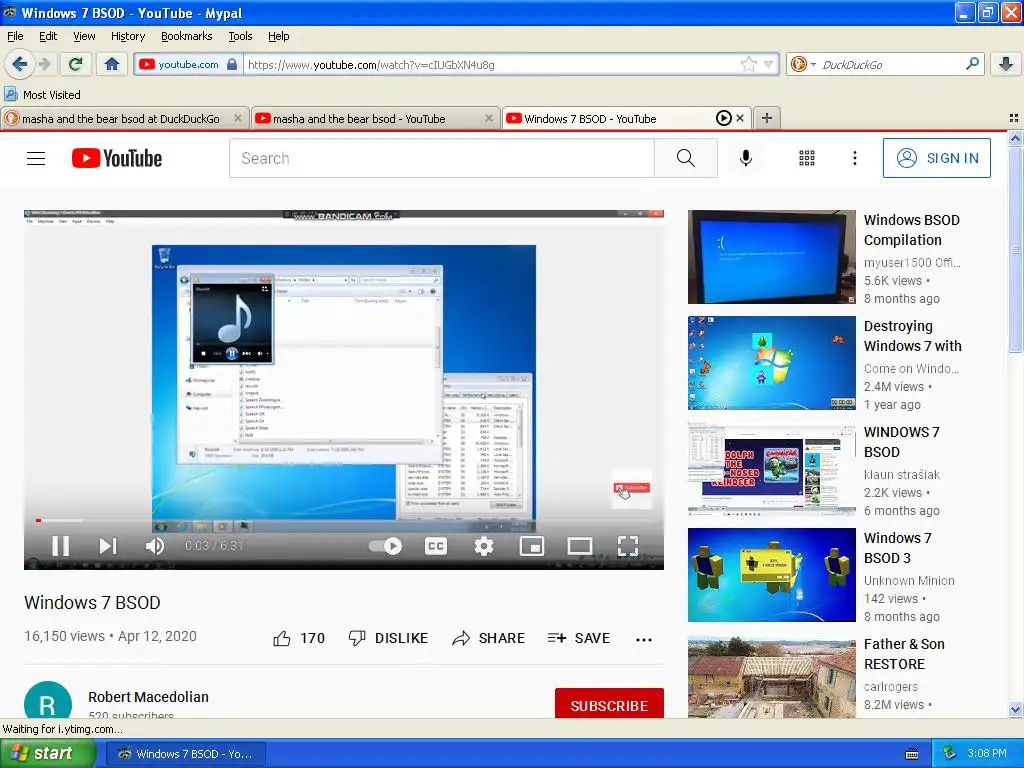1024x768 pixels.
Task: Click in the YouTube Search field
Action: pyautogui.click(x=441, y=158)
